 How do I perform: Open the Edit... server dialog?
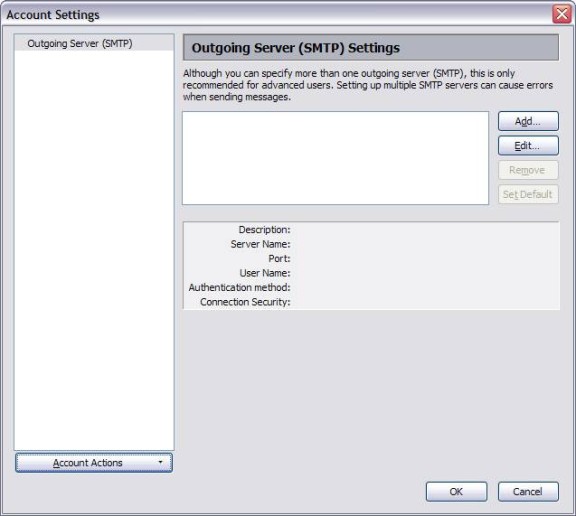coord(528,145)
